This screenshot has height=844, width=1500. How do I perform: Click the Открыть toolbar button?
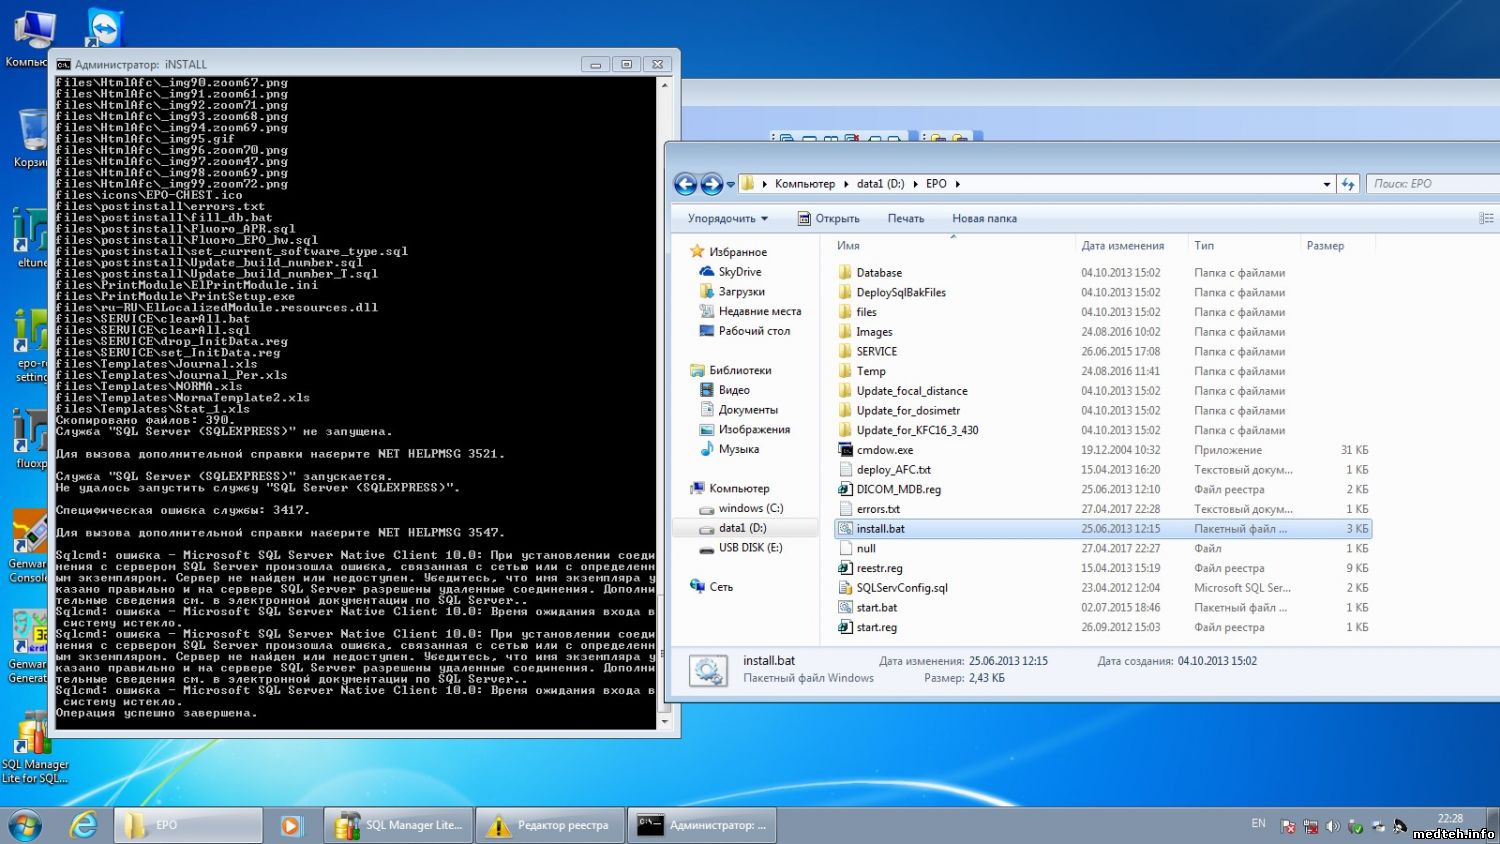click(829, 218)
